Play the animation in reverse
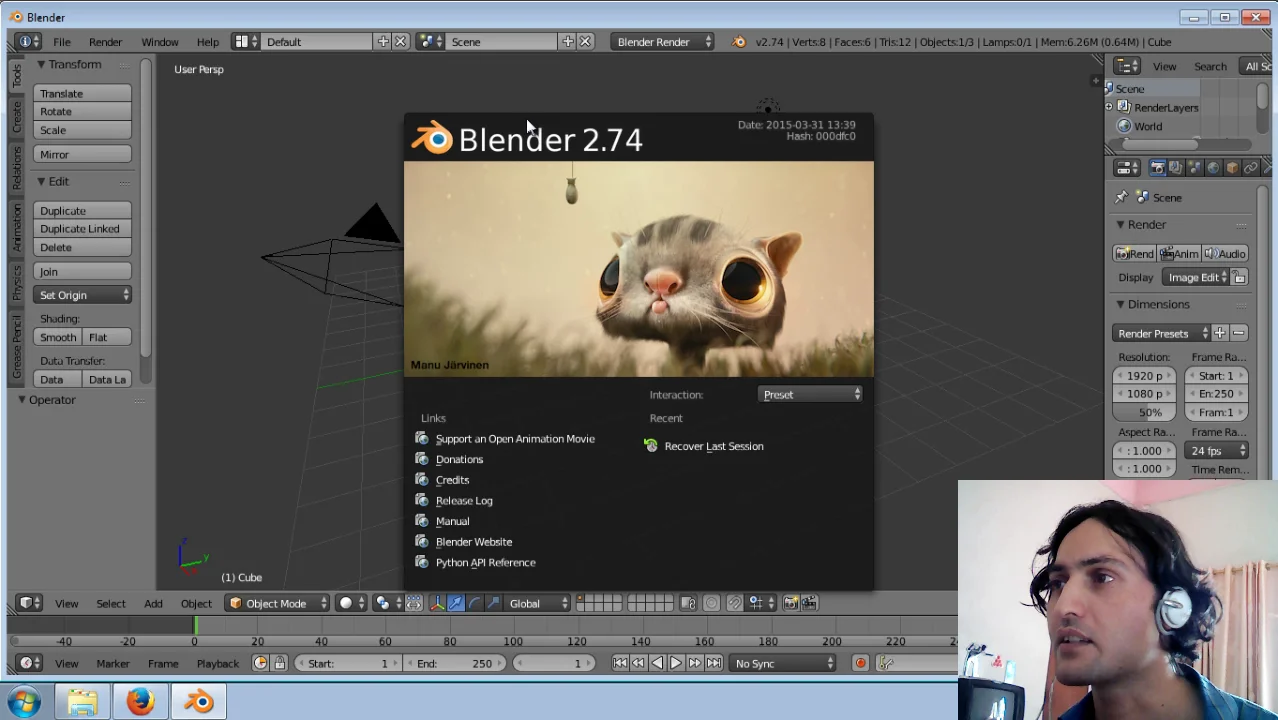 pos(657,663)
